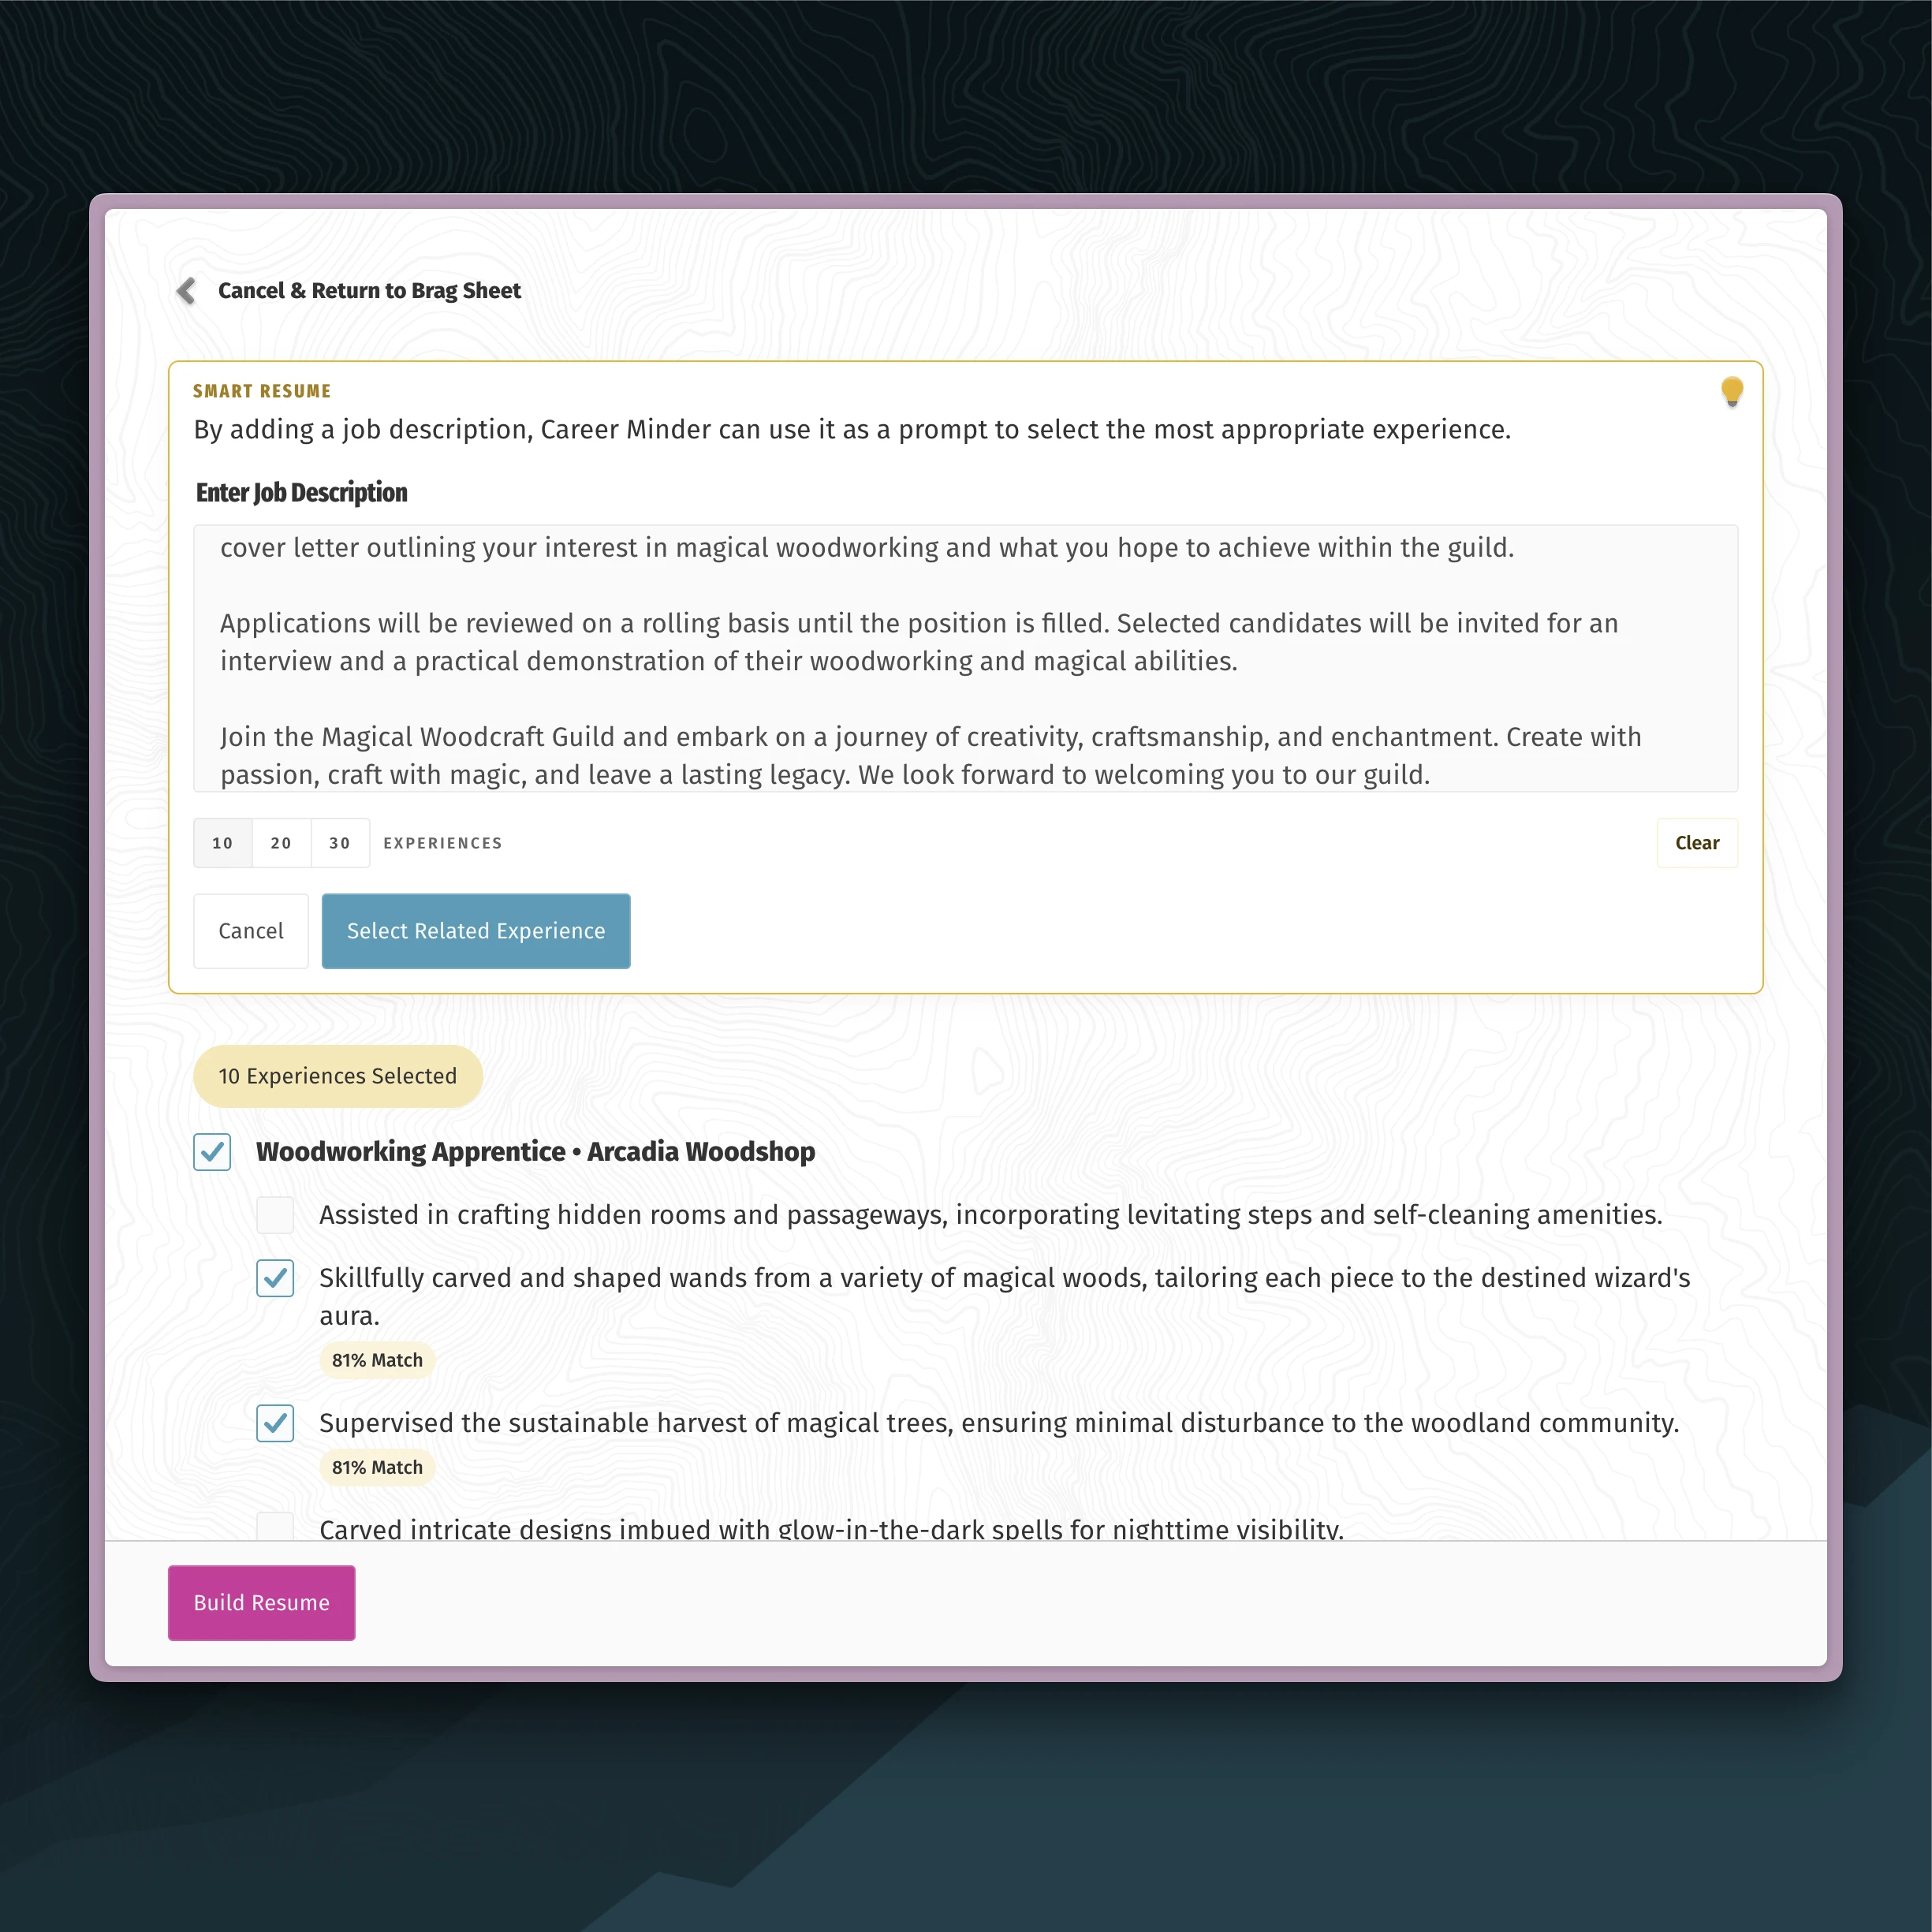Click the '20' experiences filter button
Screen dimensions: 1932x1932
(279, 842)
